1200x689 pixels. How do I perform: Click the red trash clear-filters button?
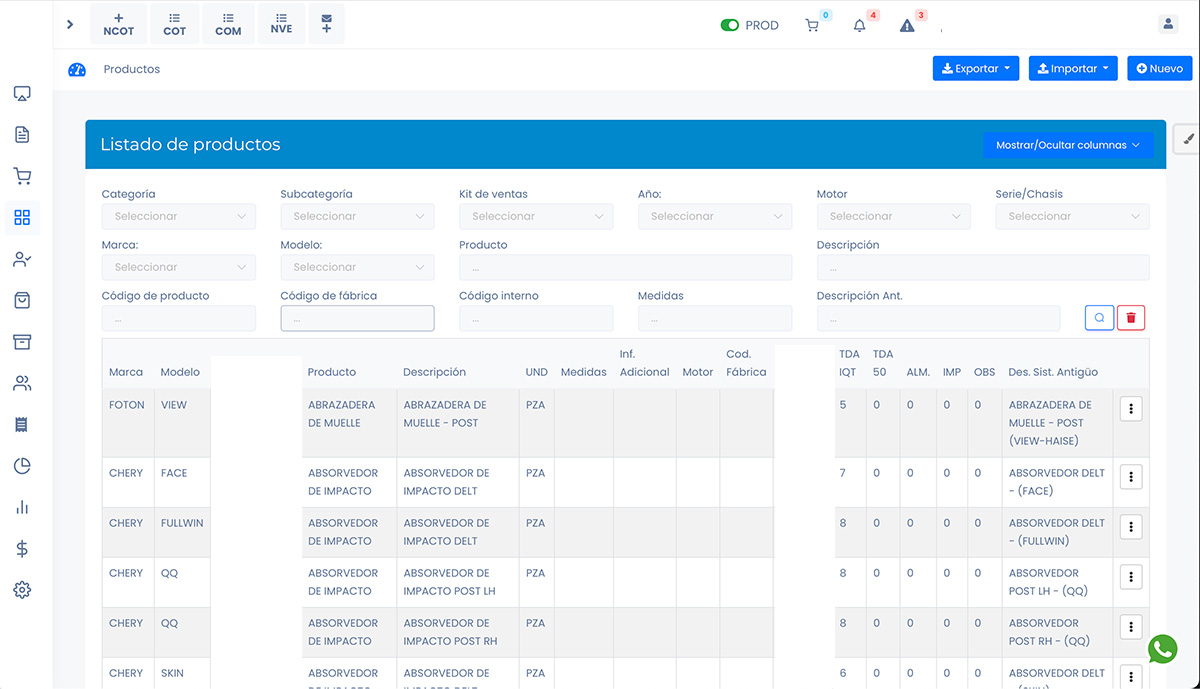pos(1131,318)
